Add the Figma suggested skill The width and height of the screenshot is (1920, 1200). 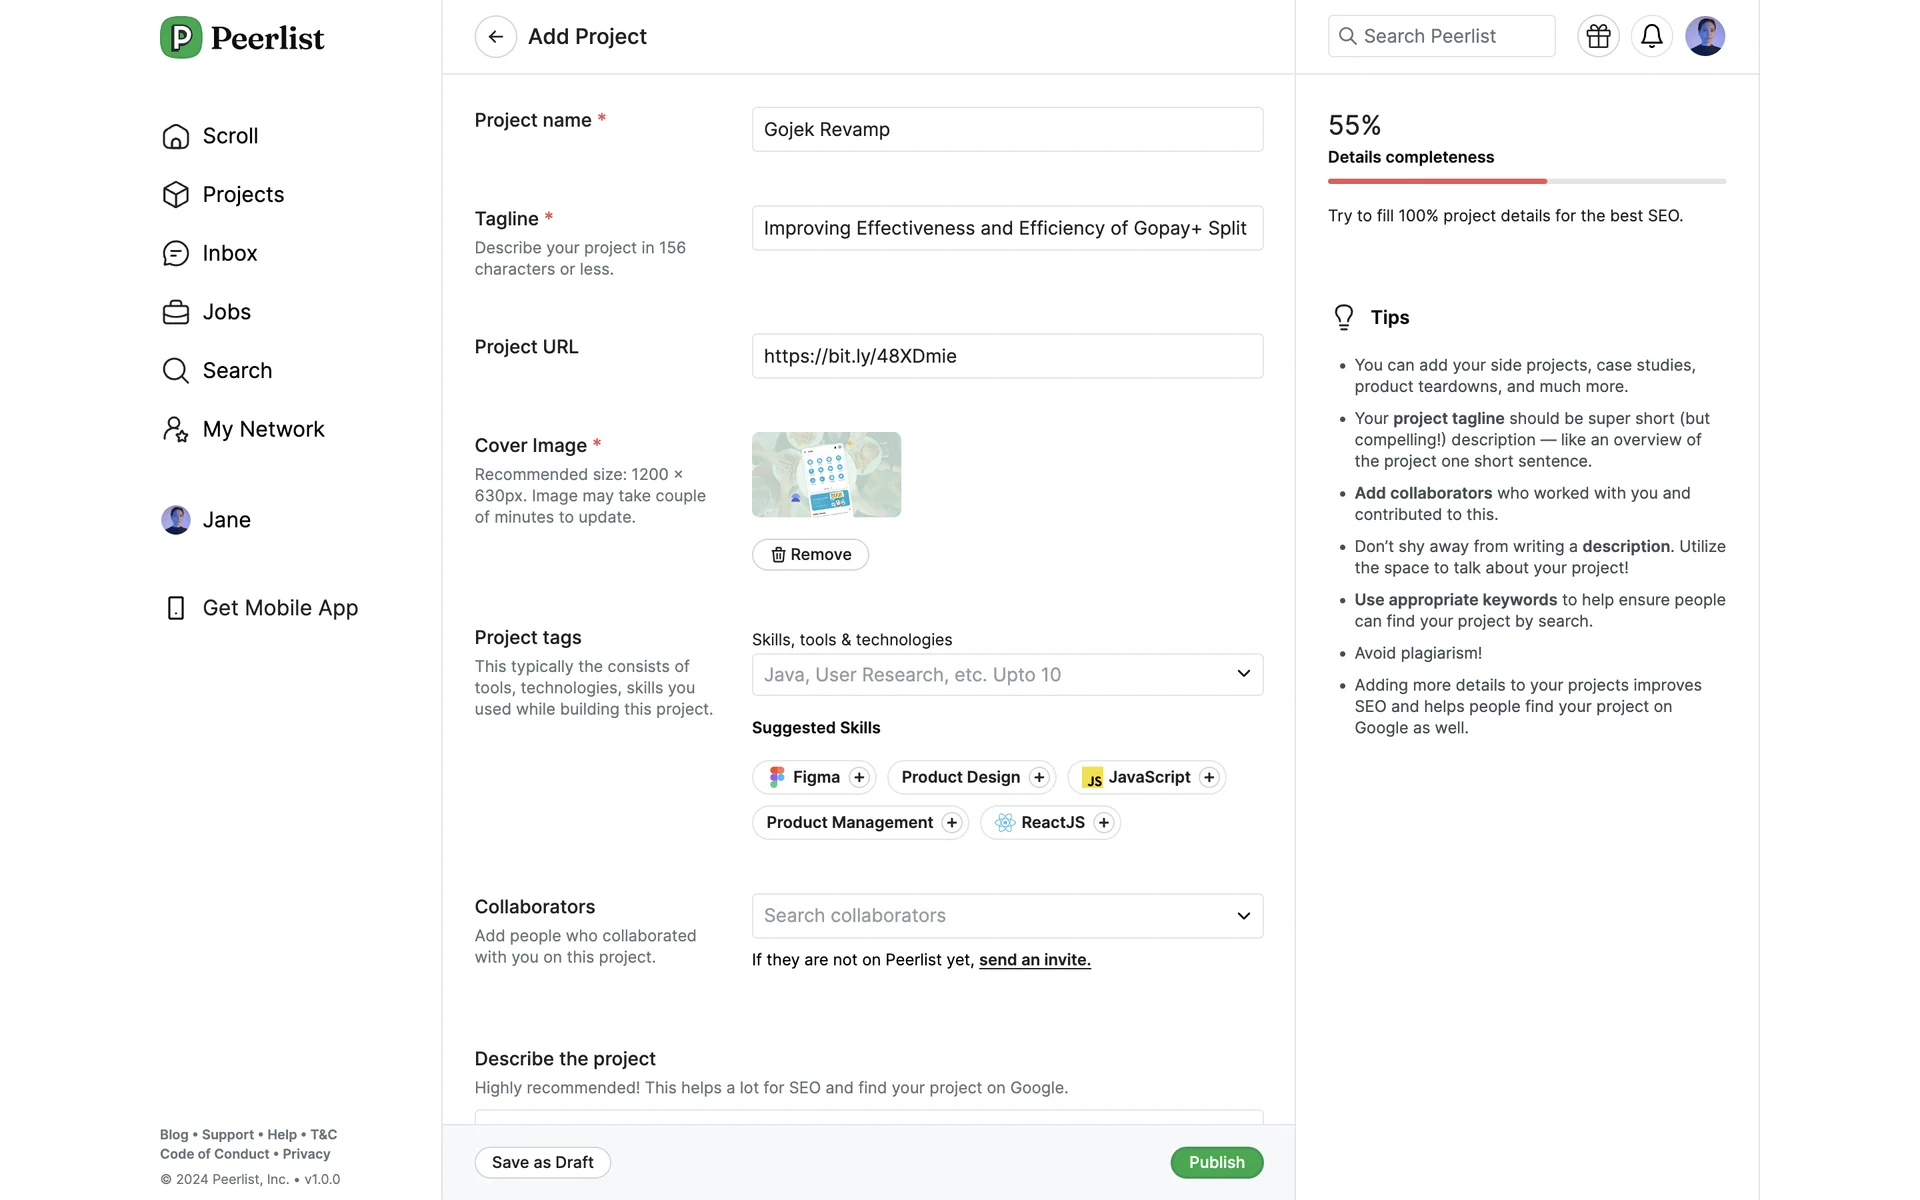point(858,778)
